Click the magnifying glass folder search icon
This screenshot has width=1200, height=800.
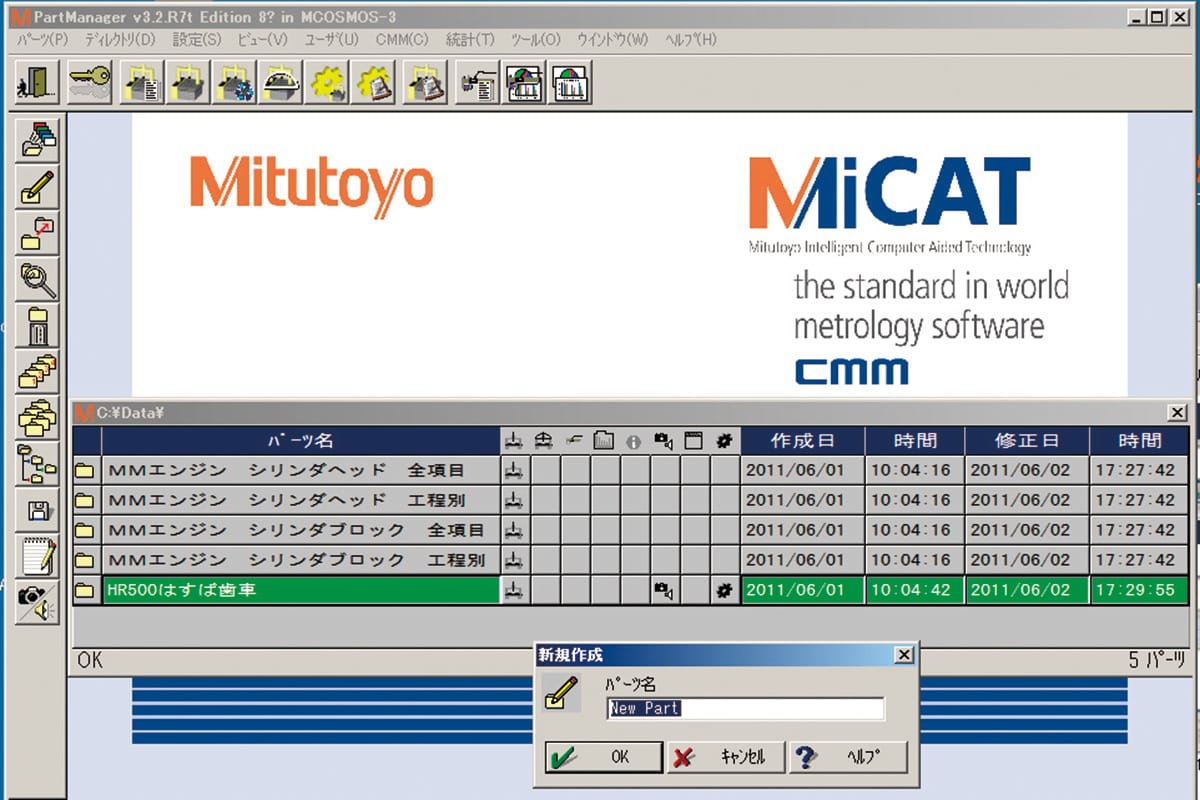point(38,279)
